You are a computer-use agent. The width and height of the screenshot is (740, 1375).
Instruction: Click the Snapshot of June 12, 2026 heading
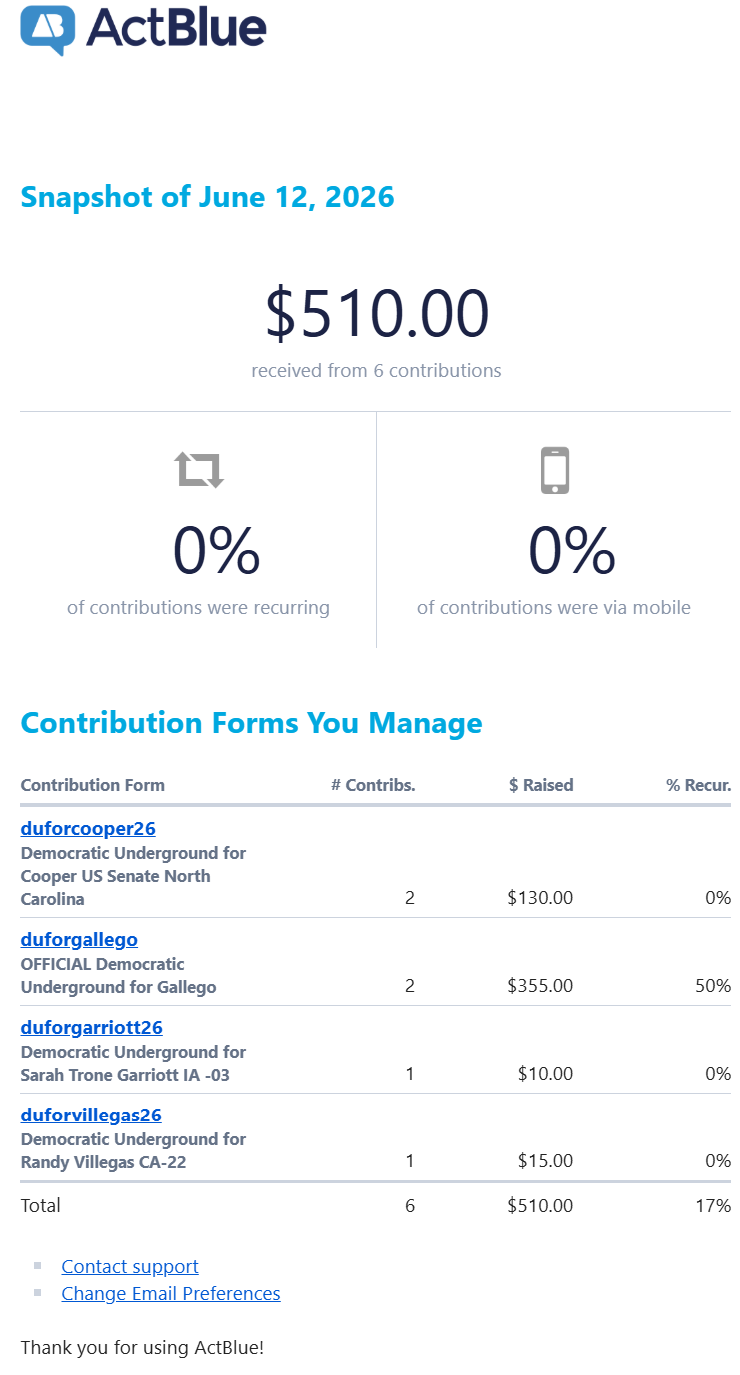point(208,197)
